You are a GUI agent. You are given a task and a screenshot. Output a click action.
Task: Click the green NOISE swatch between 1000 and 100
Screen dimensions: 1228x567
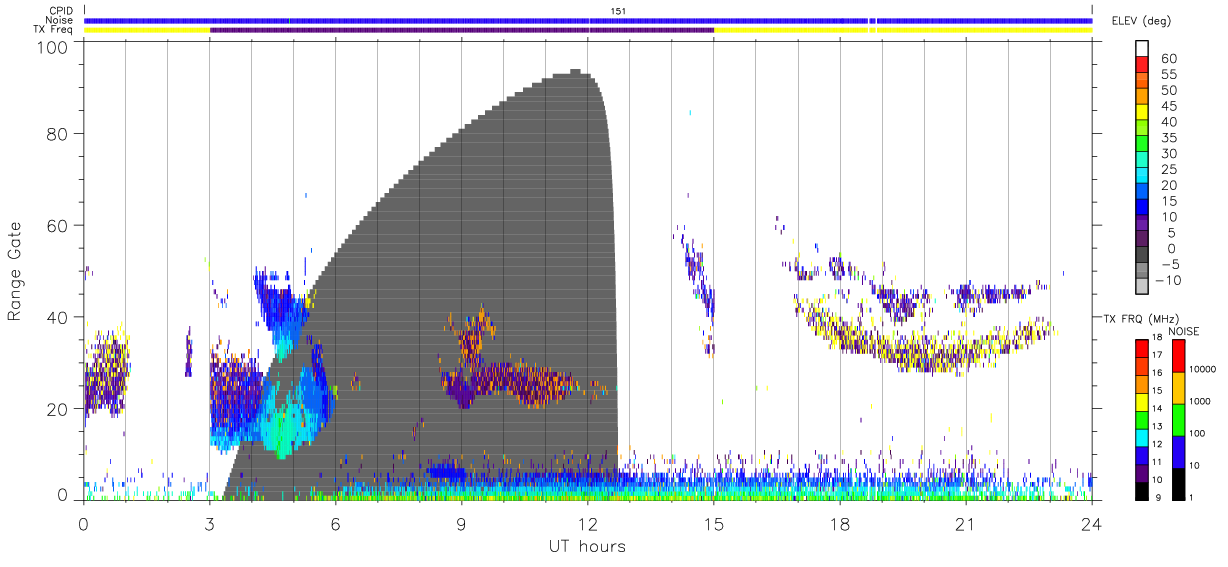tap(1180, 420)
